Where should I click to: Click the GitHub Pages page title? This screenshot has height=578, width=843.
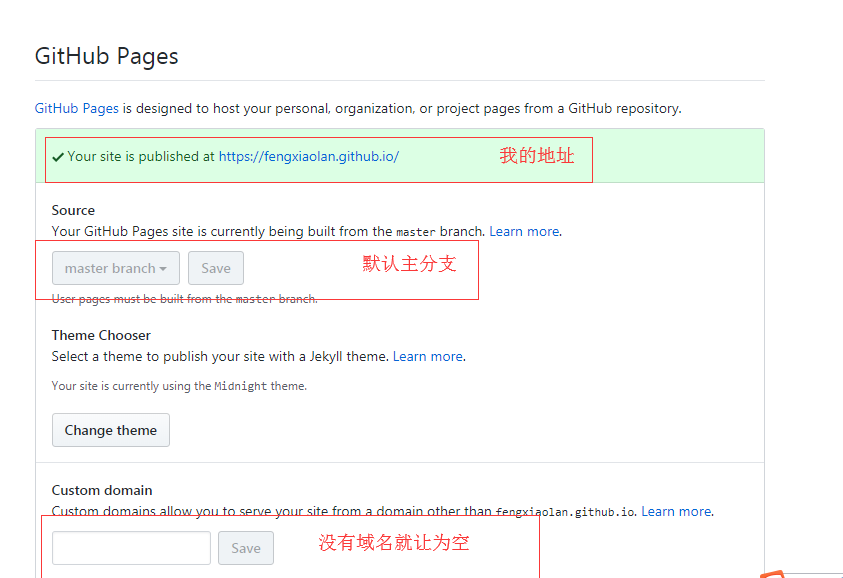tap(106, 56)
